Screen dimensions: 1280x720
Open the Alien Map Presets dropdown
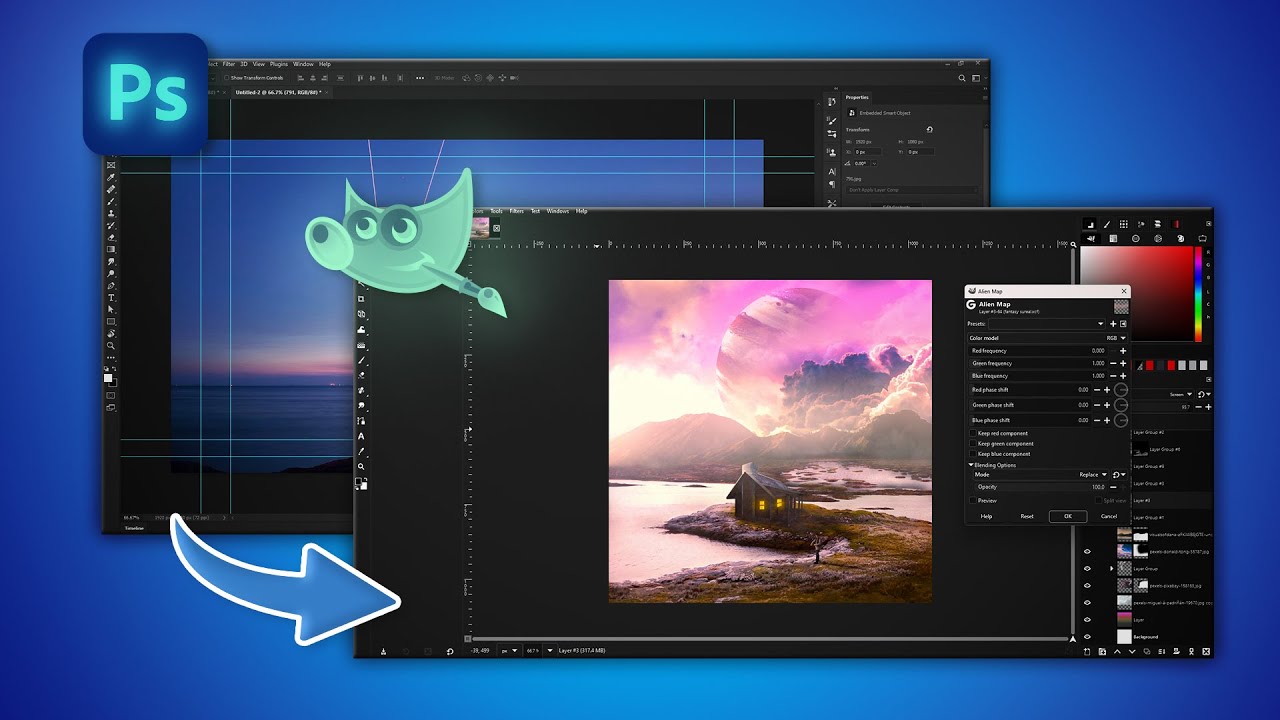pos(1047,324)
